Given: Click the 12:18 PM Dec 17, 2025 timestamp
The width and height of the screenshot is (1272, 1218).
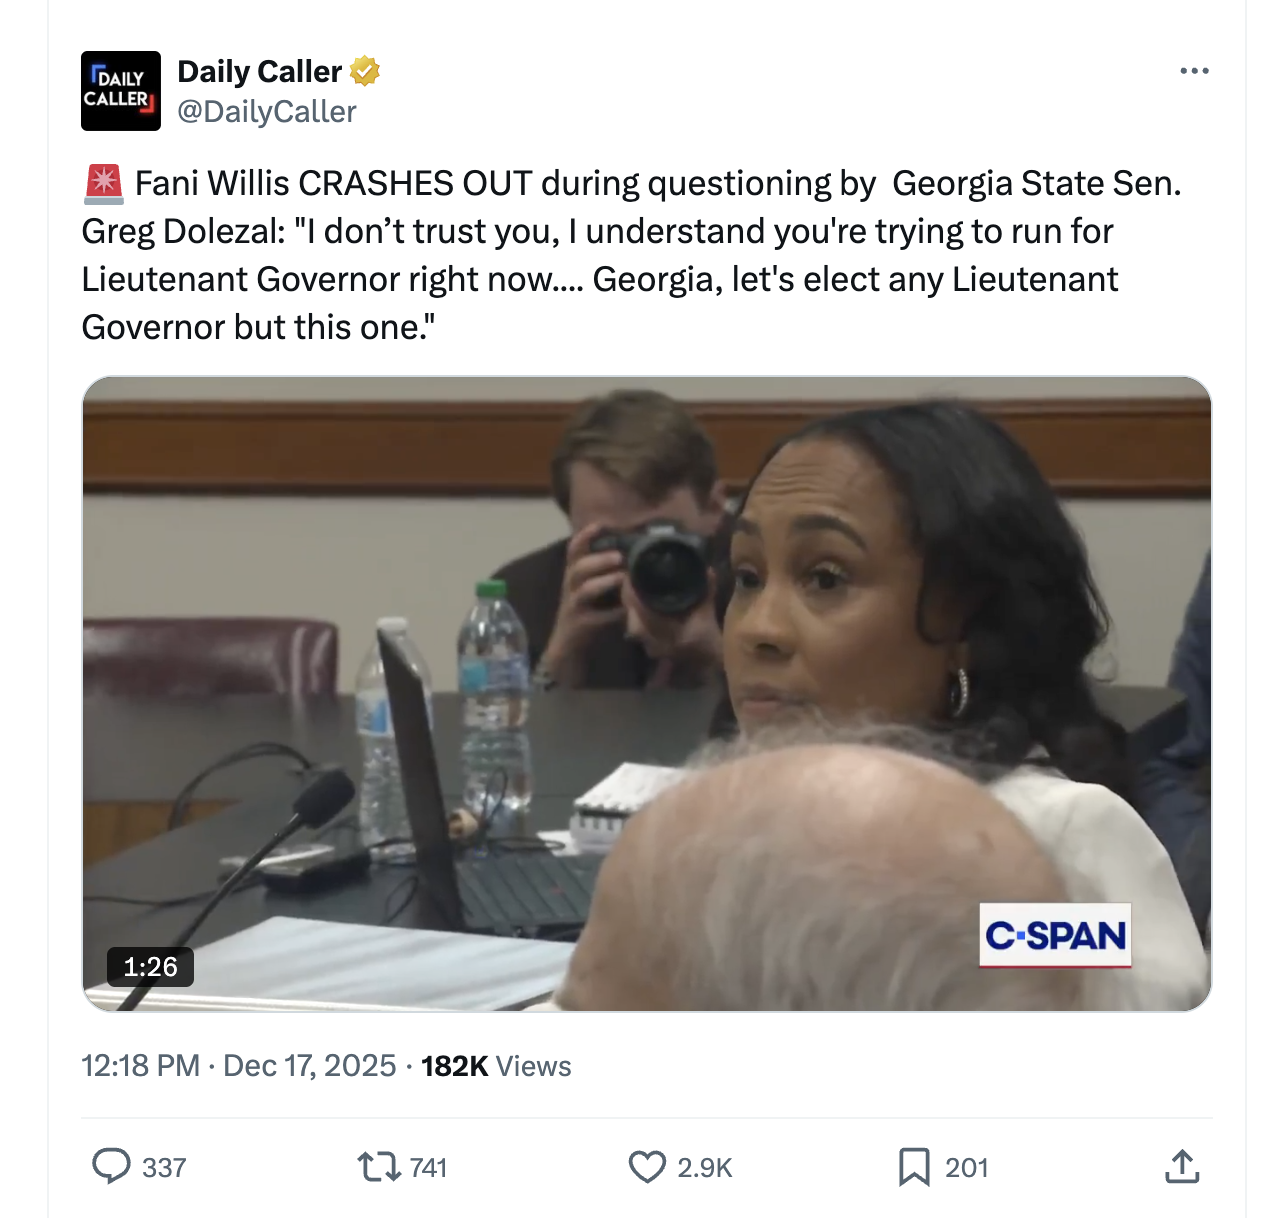Looking at the screenshot, I should (238, 1066).
